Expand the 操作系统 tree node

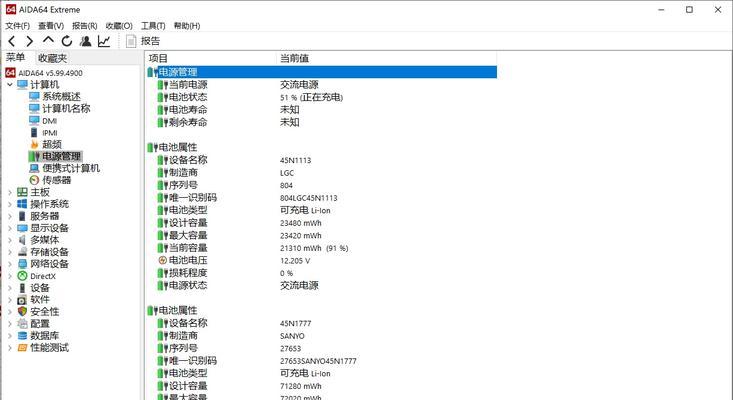[x=10, y=204]
